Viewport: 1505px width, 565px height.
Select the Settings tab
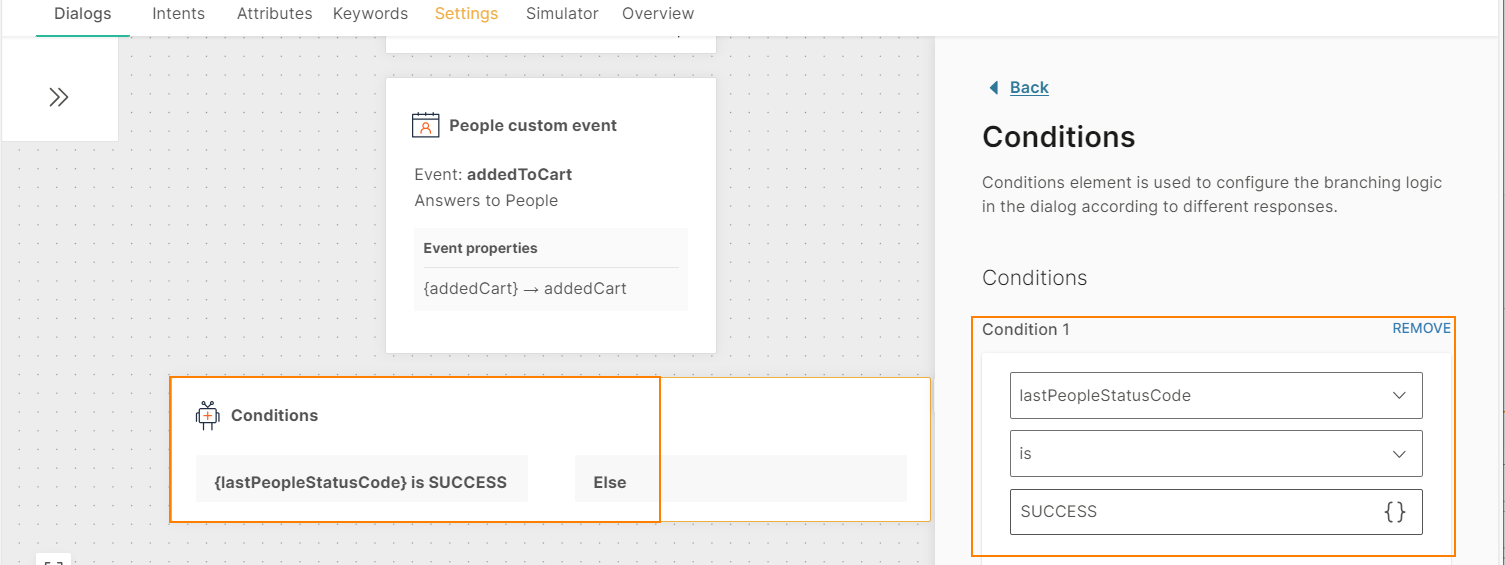[467, 14]
